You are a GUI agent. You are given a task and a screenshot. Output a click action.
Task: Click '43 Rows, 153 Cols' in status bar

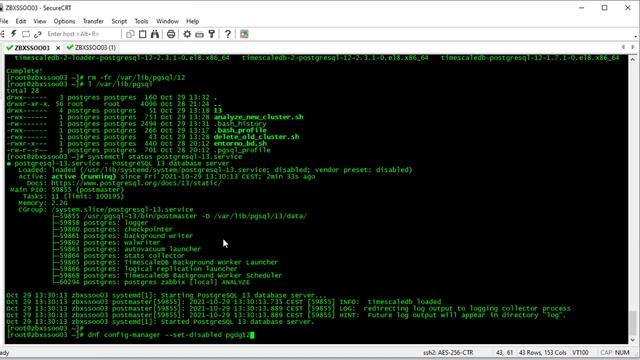[x=542, y=352]
